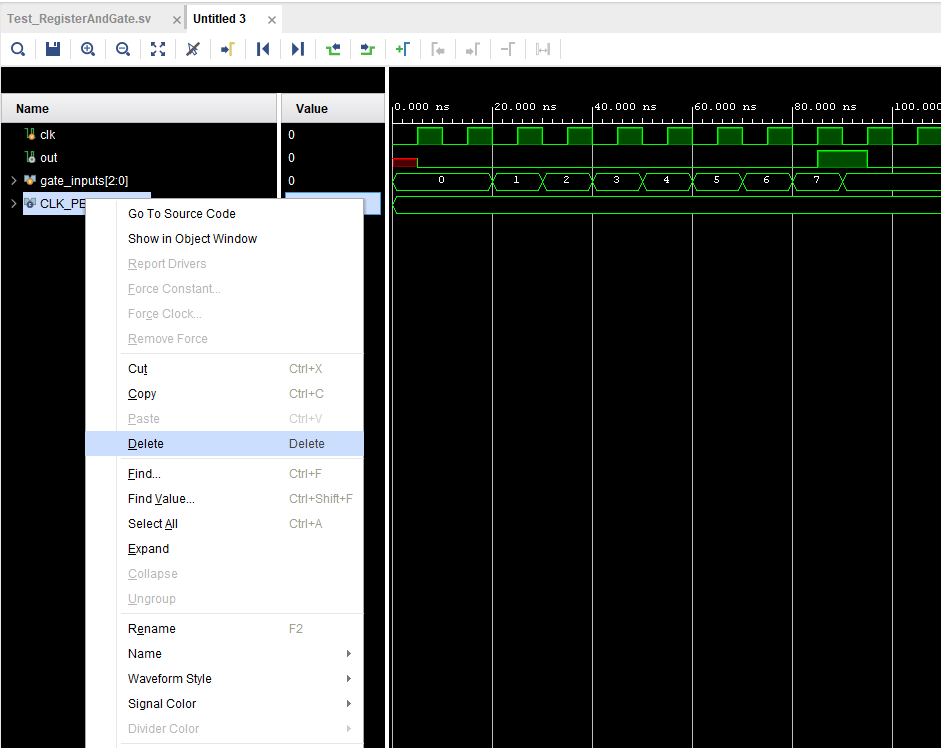Click the Next marker toolbar icon
This screenshot has height=748, width=941.
(473, 49)
